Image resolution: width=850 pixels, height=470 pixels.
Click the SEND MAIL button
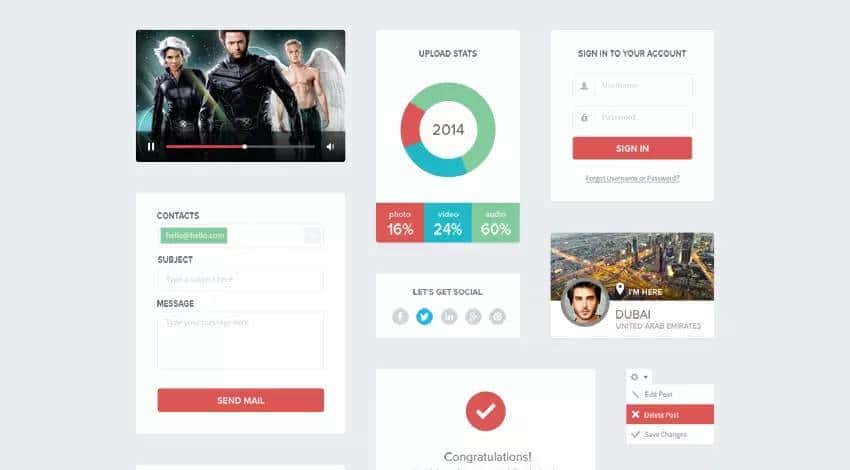pos(241,400)
